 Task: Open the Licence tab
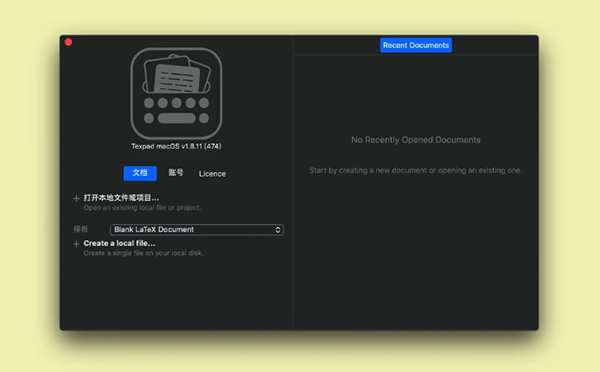click(212, 174)
